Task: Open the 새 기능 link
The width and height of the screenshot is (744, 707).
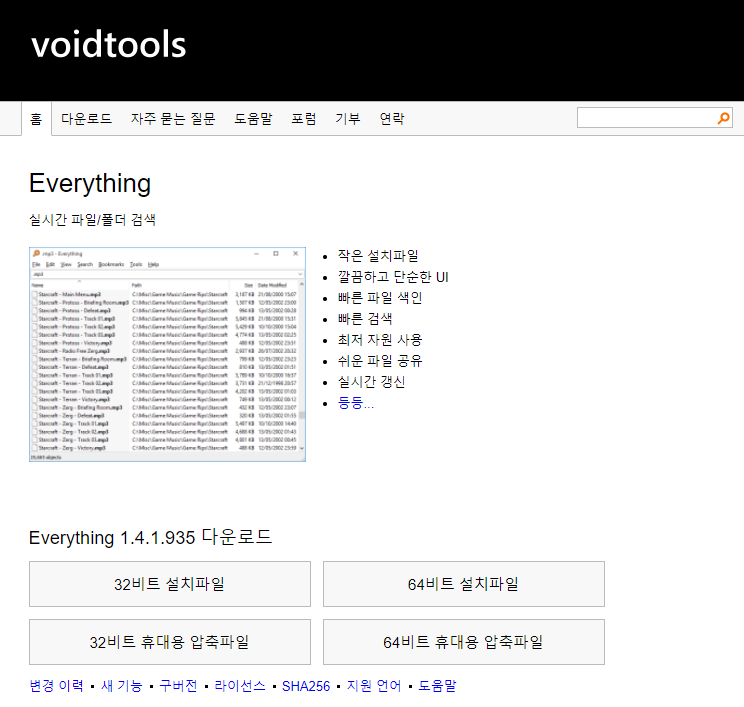Action: click(x=121, y=686)
